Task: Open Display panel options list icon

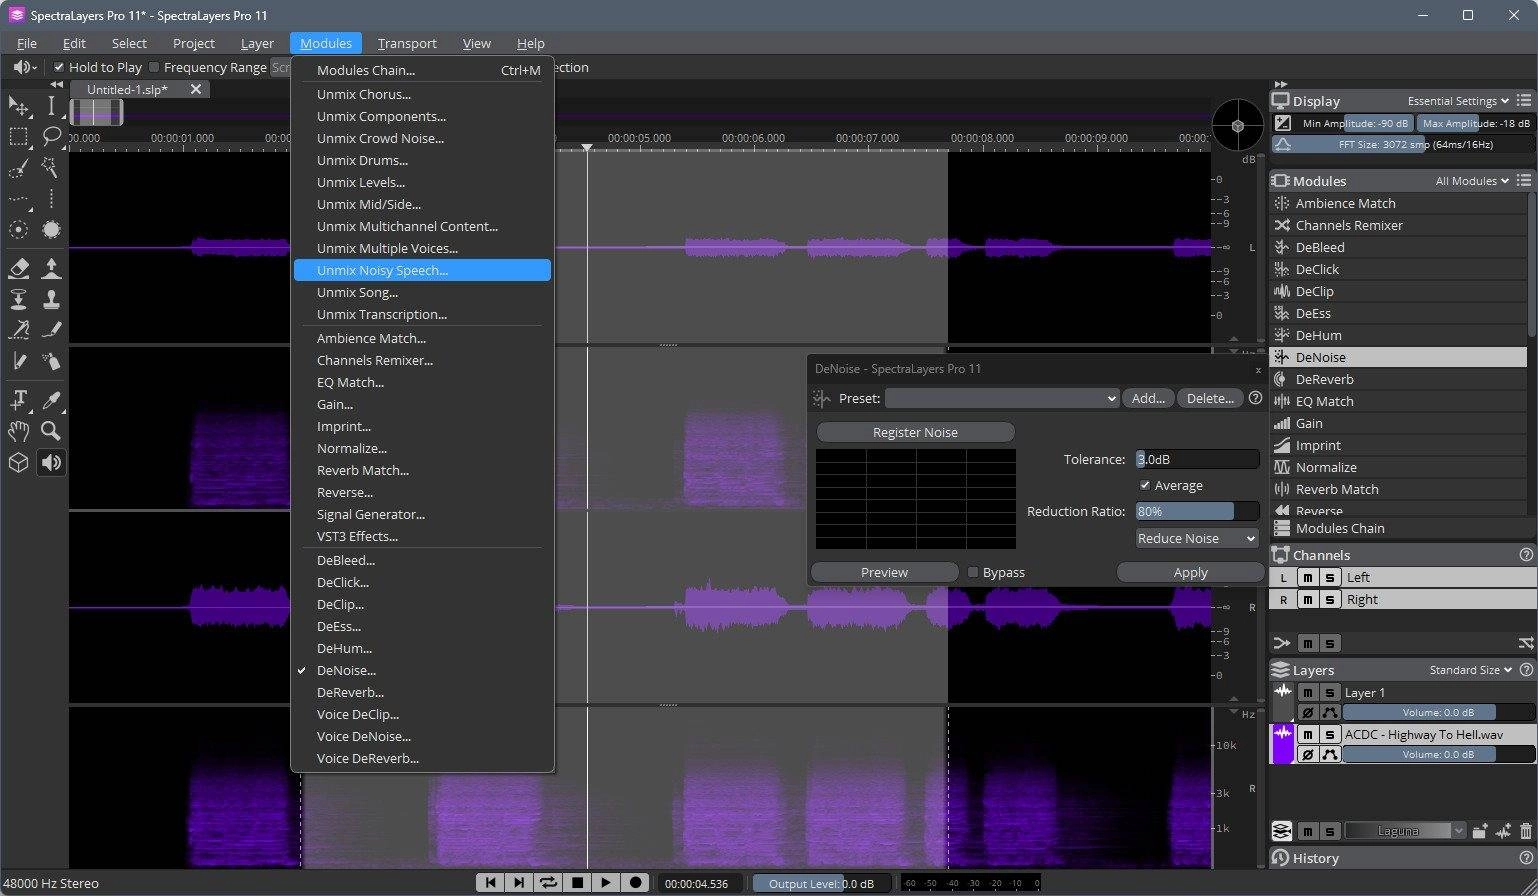Action: [x=1523, y=101]
